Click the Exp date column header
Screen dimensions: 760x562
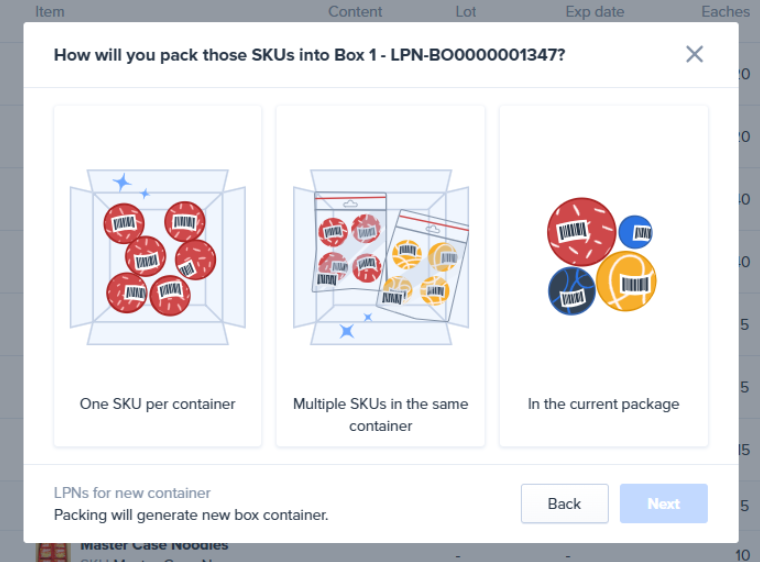pos(594,12)
